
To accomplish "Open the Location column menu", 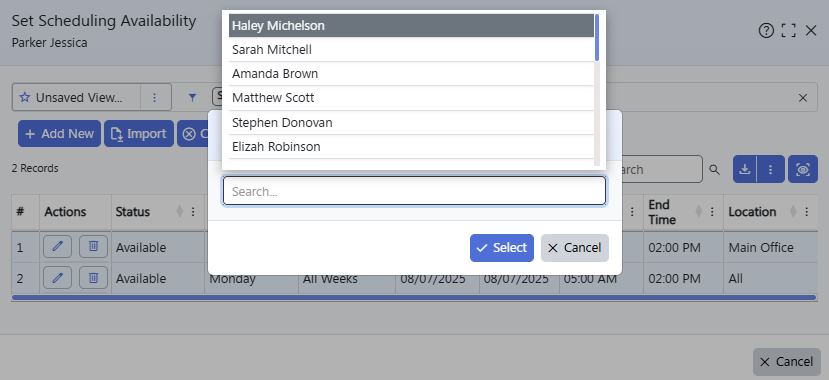I will tap(807, 211).
